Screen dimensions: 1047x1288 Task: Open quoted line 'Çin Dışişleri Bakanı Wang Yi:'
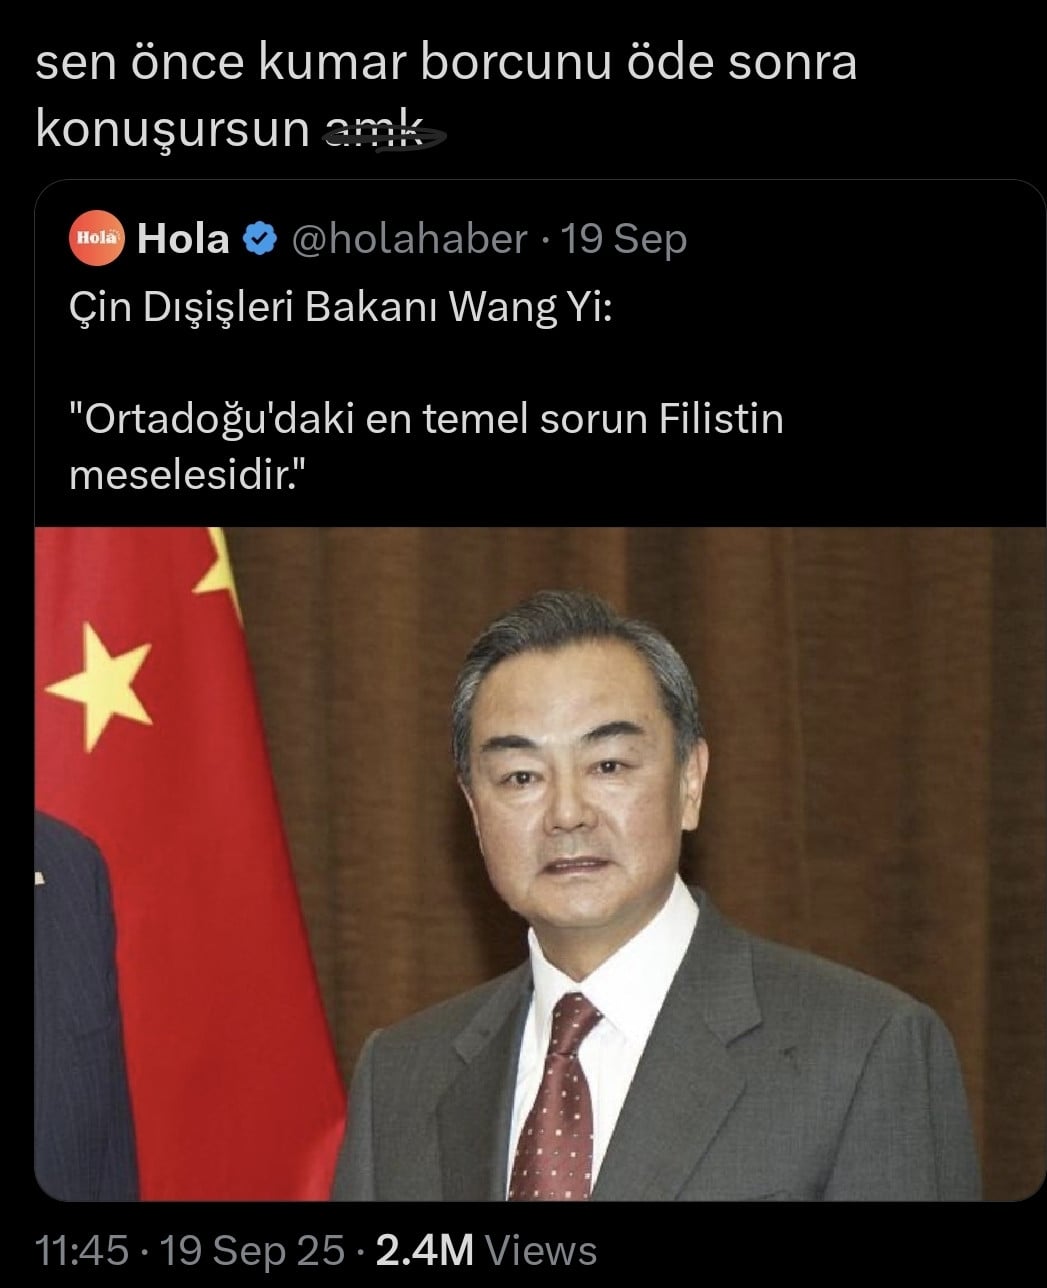340,309
